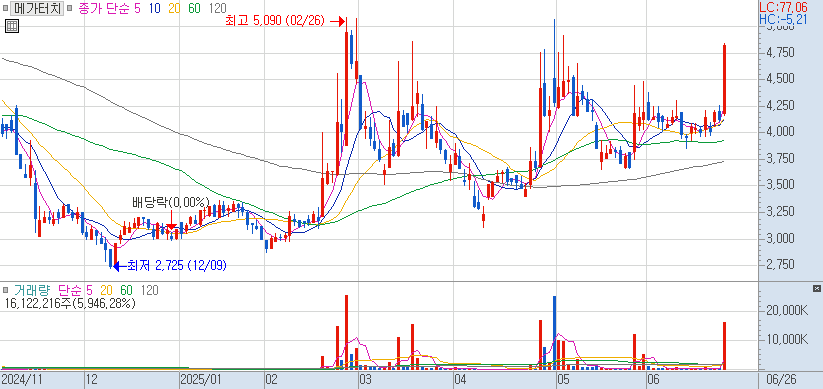Viewport: 823px width, 389px height.
Task: Open the grid table icon under 메가터치
Action: (12, 26)
